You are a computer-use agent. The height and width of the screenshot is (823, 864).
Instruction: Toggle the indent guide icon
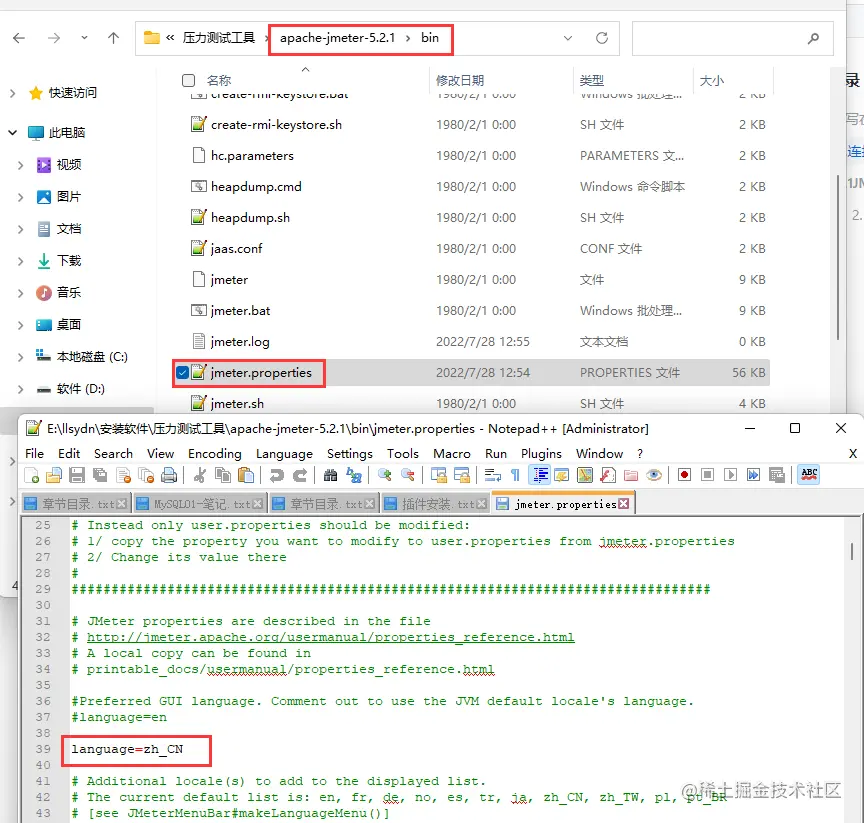pos(541,475)
